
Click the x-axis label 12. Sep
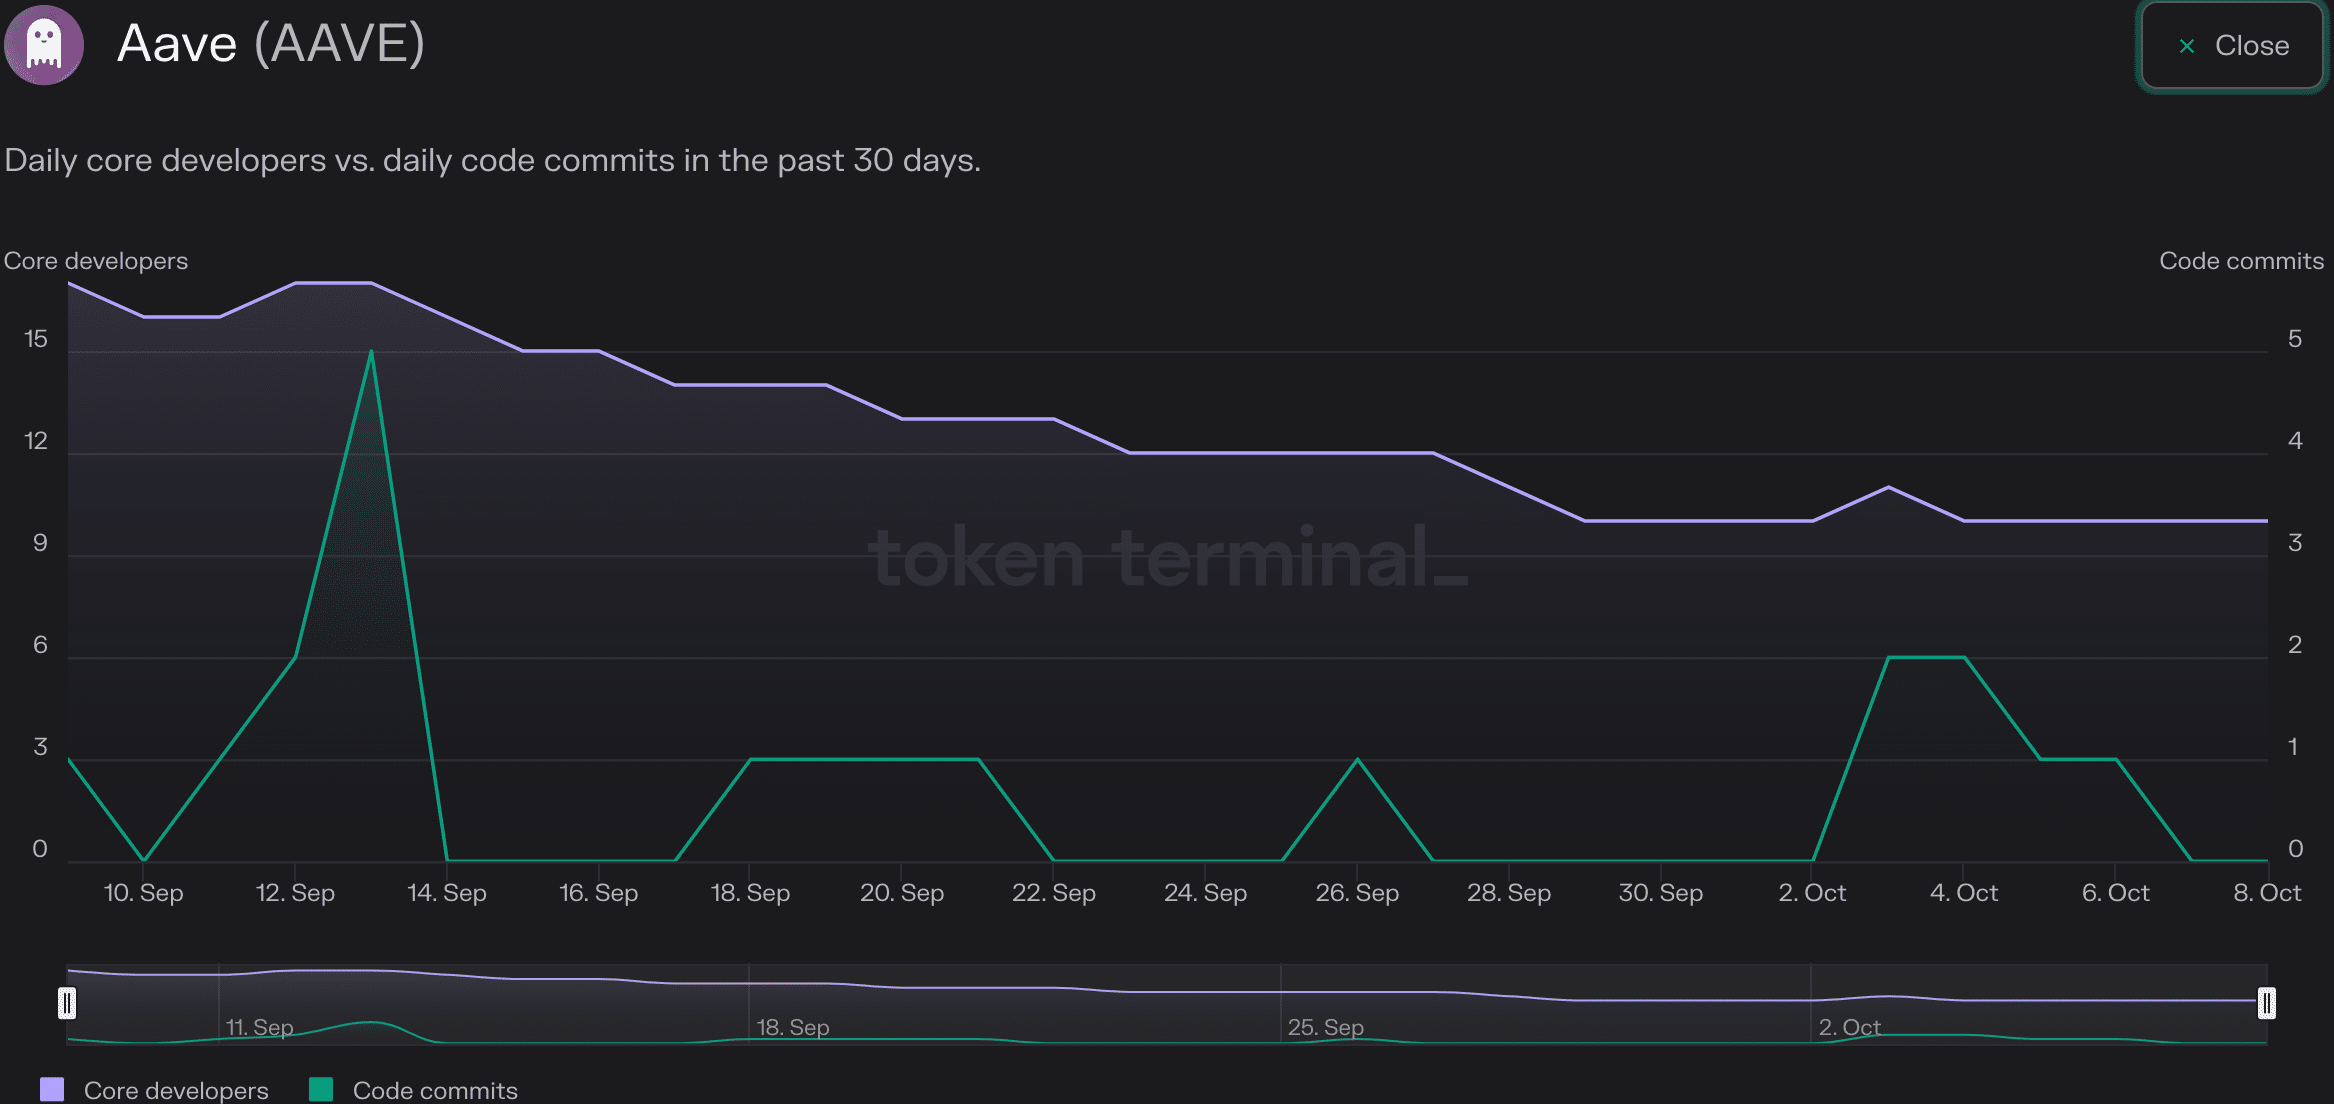(295, 893)
